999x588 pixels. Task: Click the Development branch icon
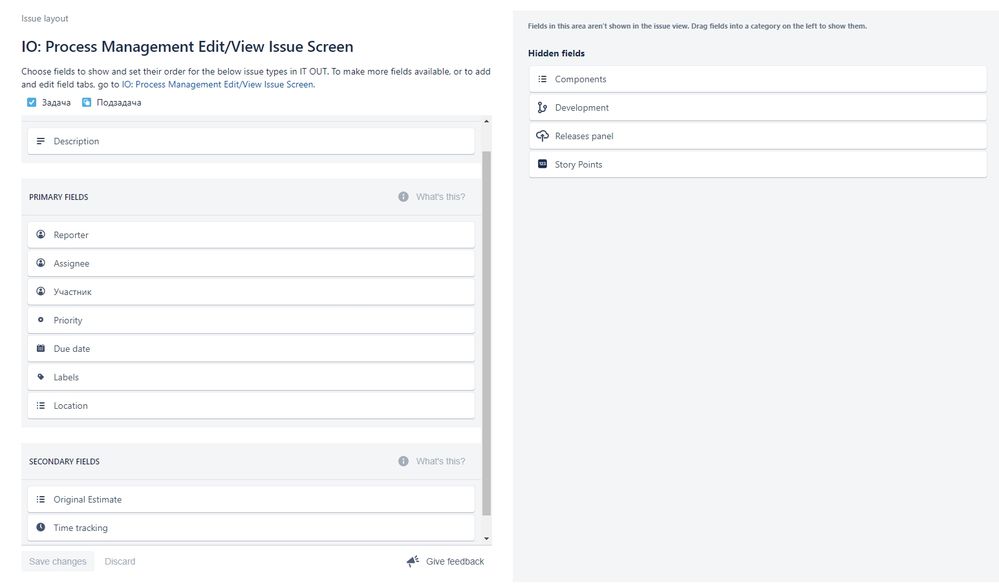pyautogui.click(x=541, y=107)
